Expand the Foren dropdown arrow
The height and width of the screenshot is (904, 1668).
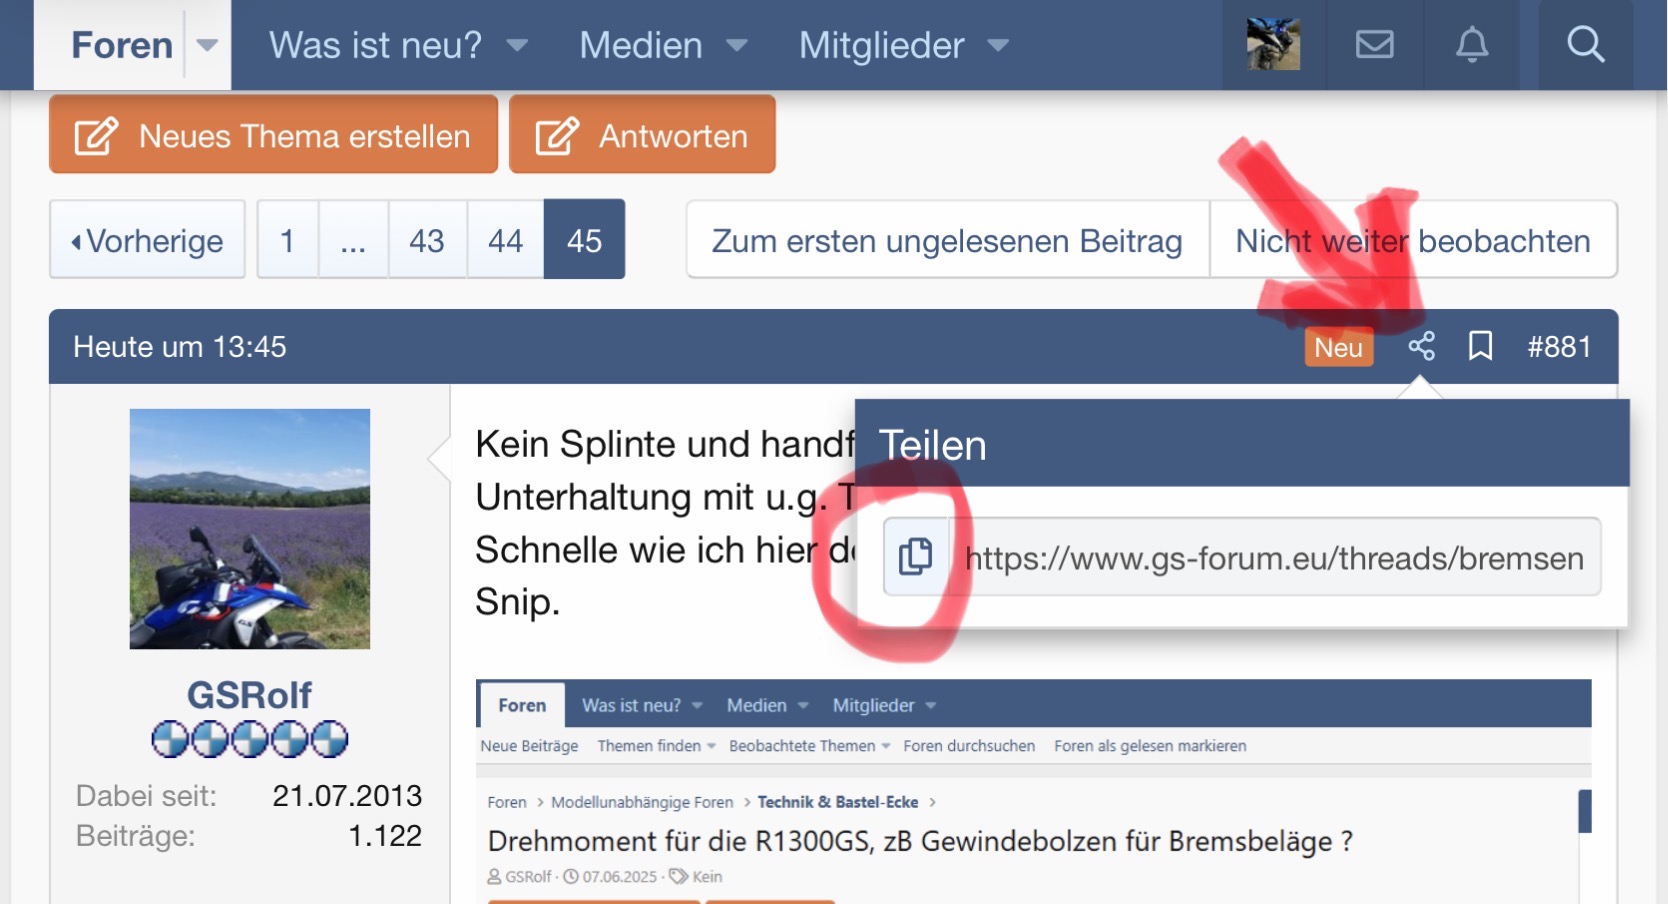[207, 45]
